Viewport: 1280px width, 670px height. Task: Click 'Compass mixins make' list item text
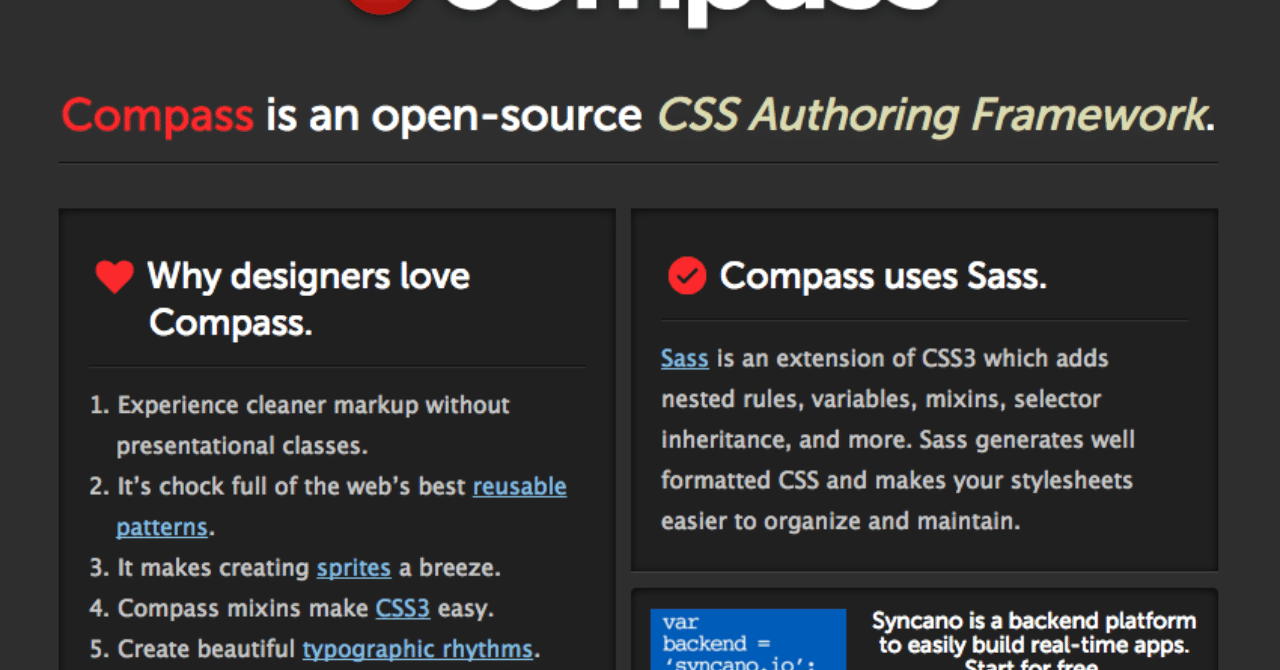tap(243, 608)
